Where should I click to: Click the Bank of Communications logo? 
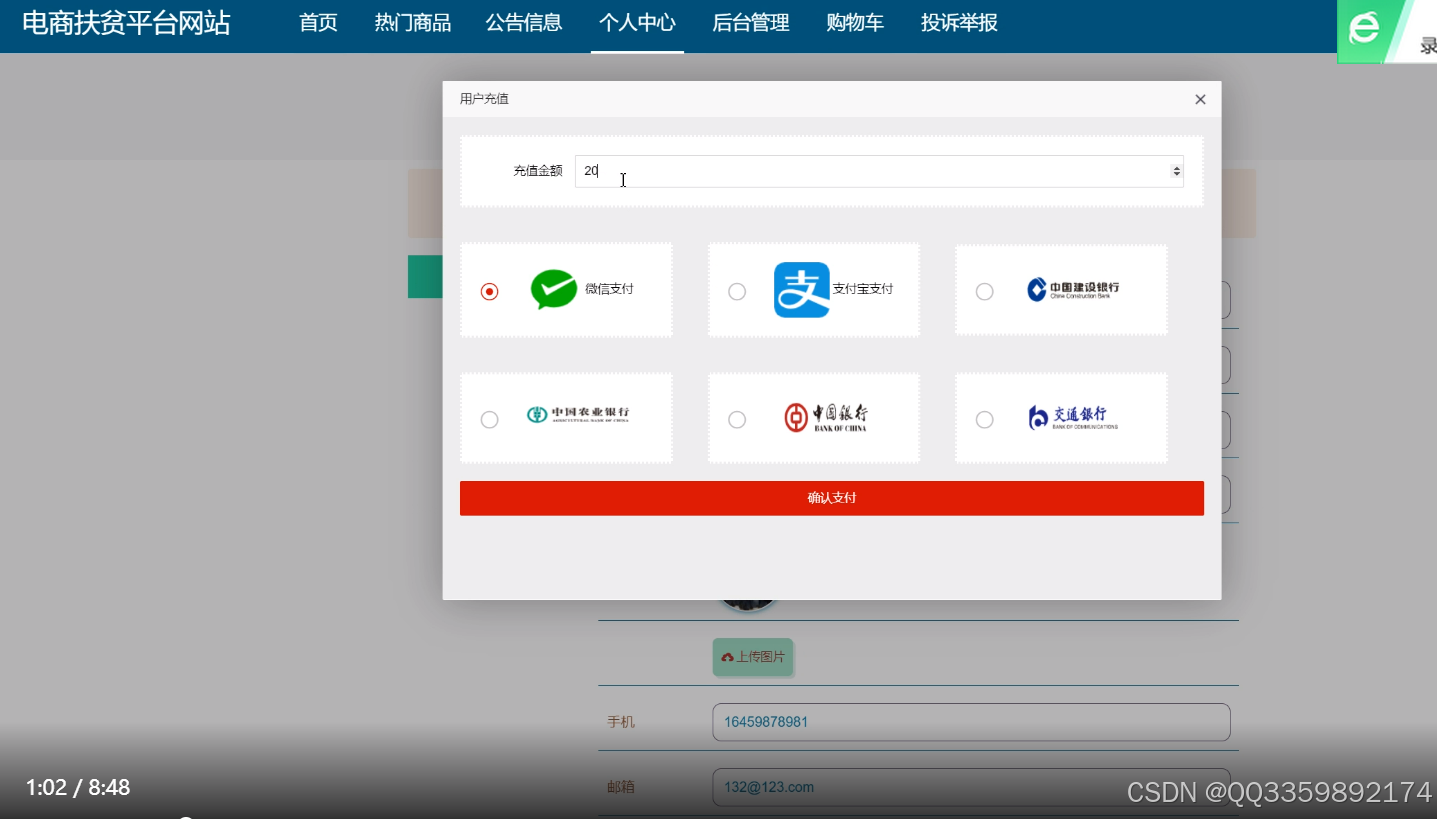1073,417
